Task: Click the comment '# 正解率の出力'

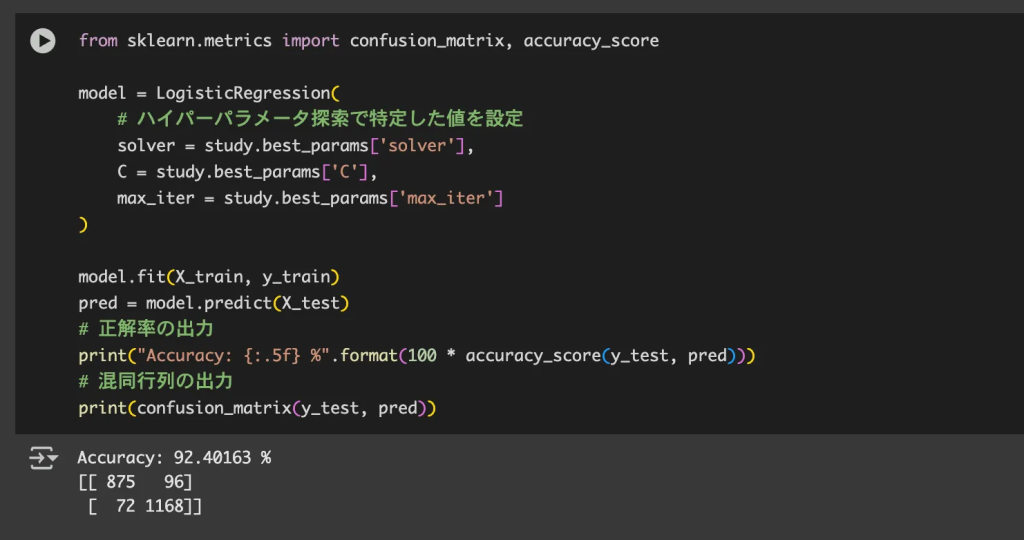Action: tap(146, 328)
